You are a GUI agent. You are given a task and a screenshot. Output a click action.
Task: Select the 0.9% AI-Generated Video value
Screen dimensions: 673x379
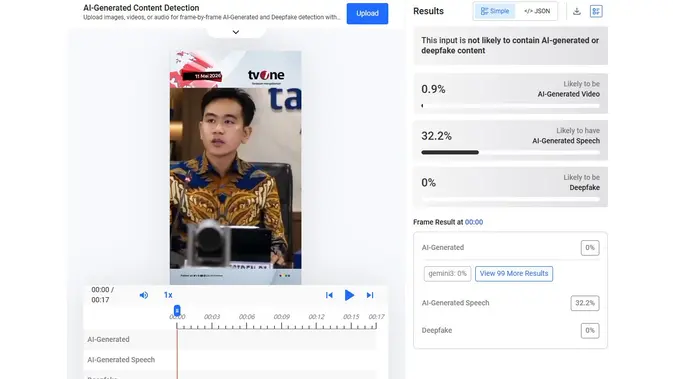(433, 89)
